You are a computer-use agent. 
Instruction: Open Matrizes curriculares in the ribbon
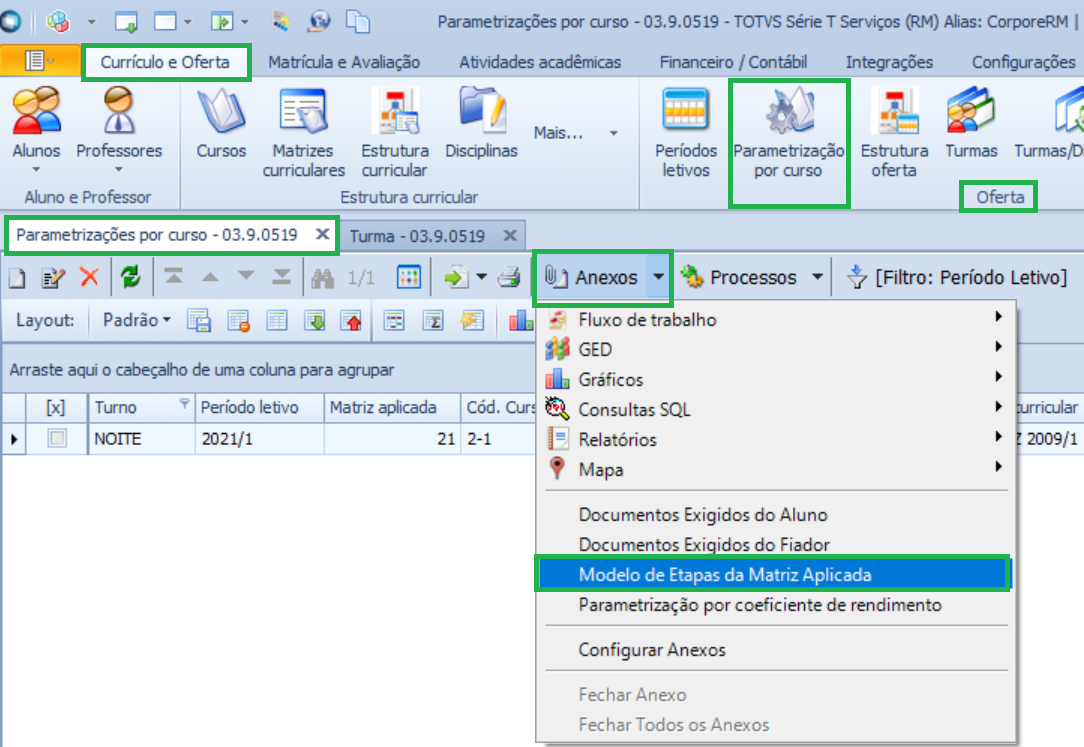[303, 133]
